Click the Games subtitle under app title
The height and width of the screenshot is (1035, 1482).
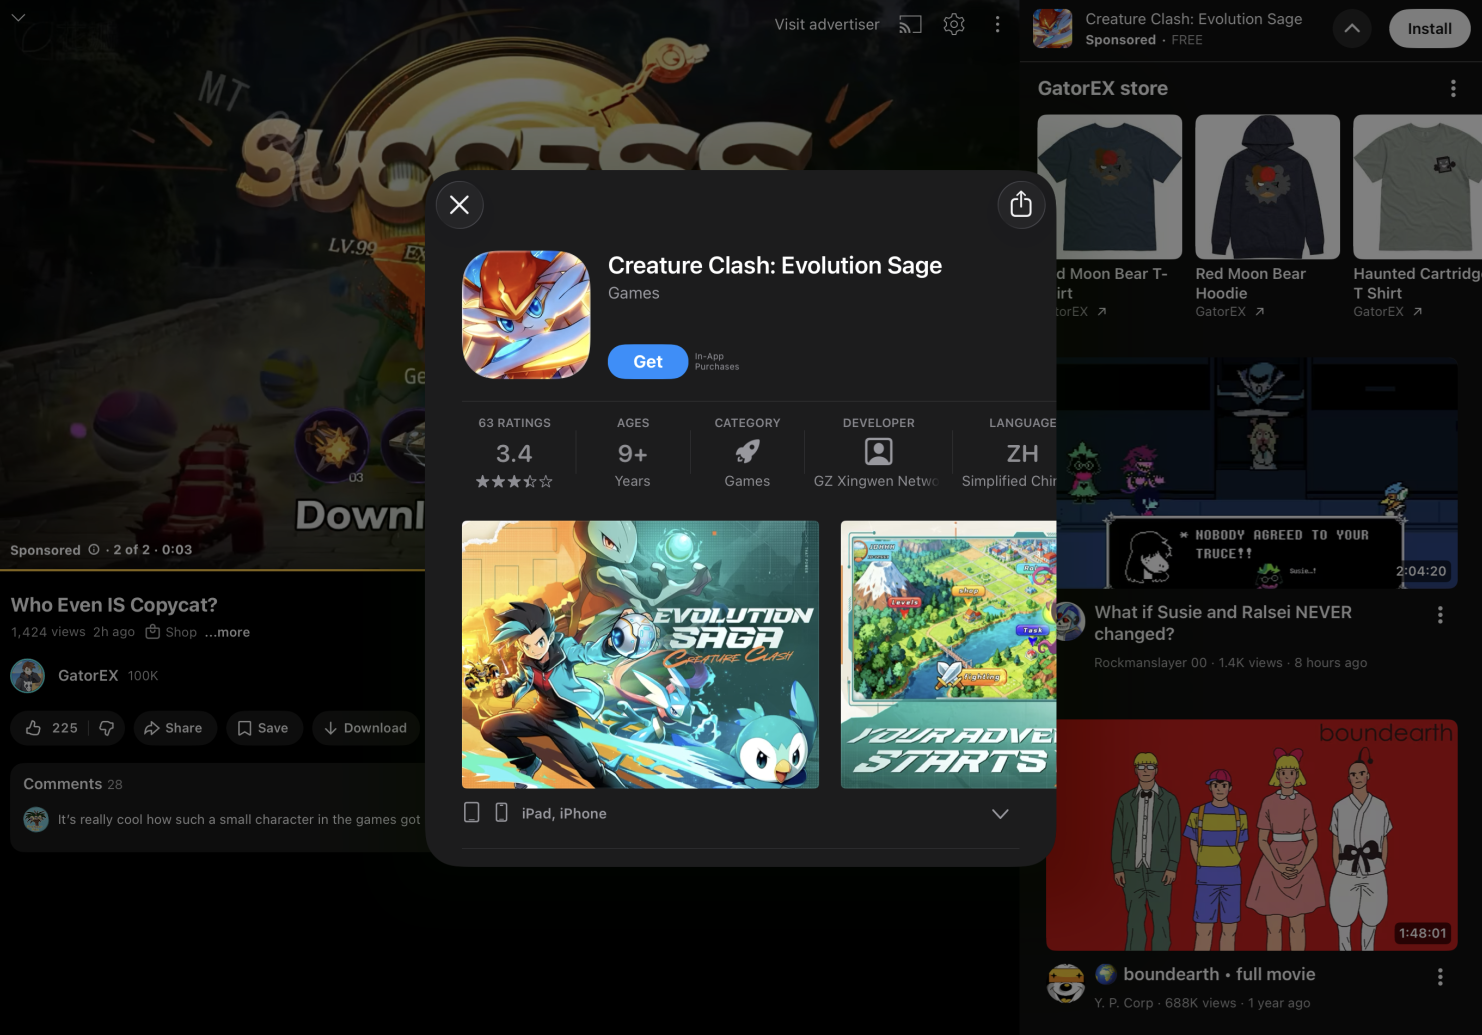click(x=634, y=293)
